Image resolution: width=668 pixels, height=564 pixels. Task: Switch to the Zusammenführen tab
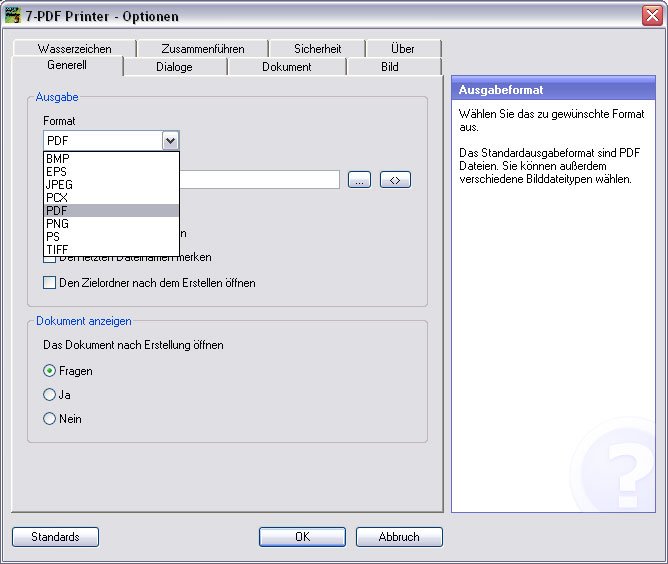203,49
